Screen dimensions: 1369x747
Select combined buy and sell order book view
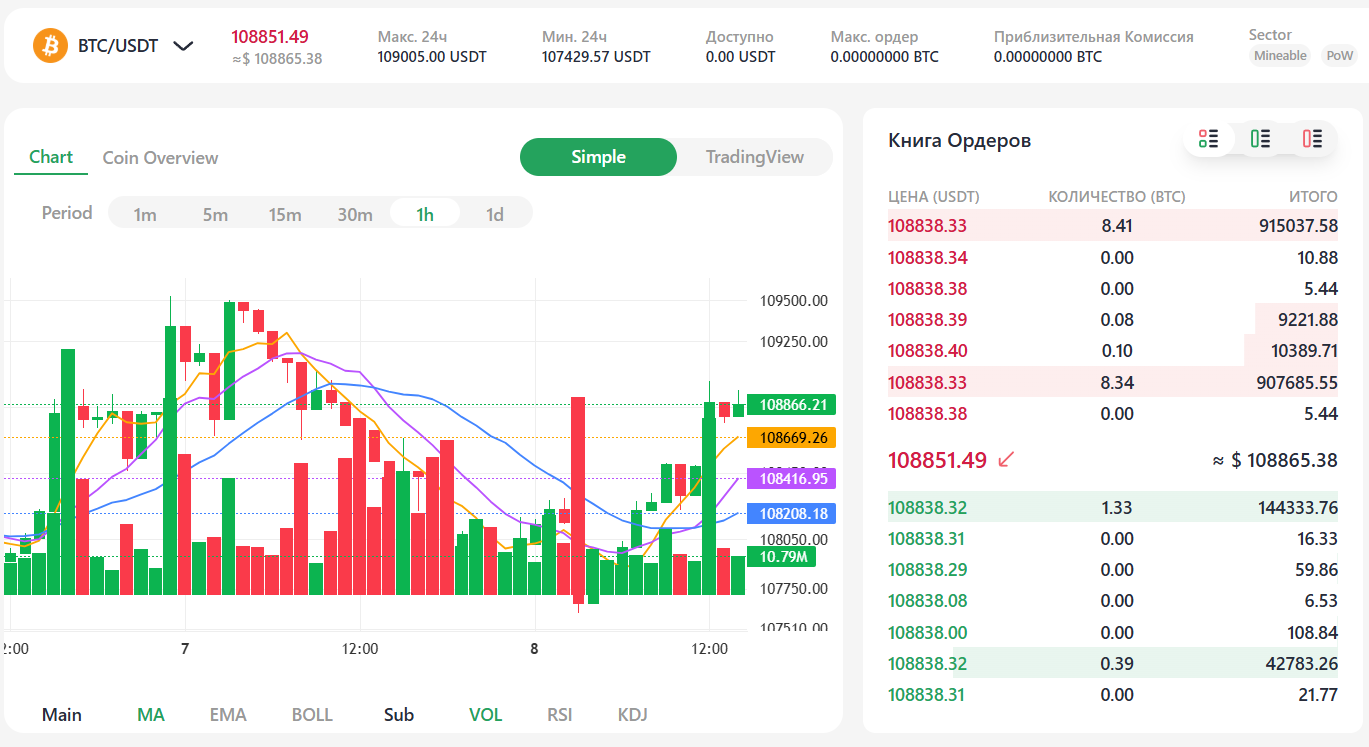coord(1208,139)
